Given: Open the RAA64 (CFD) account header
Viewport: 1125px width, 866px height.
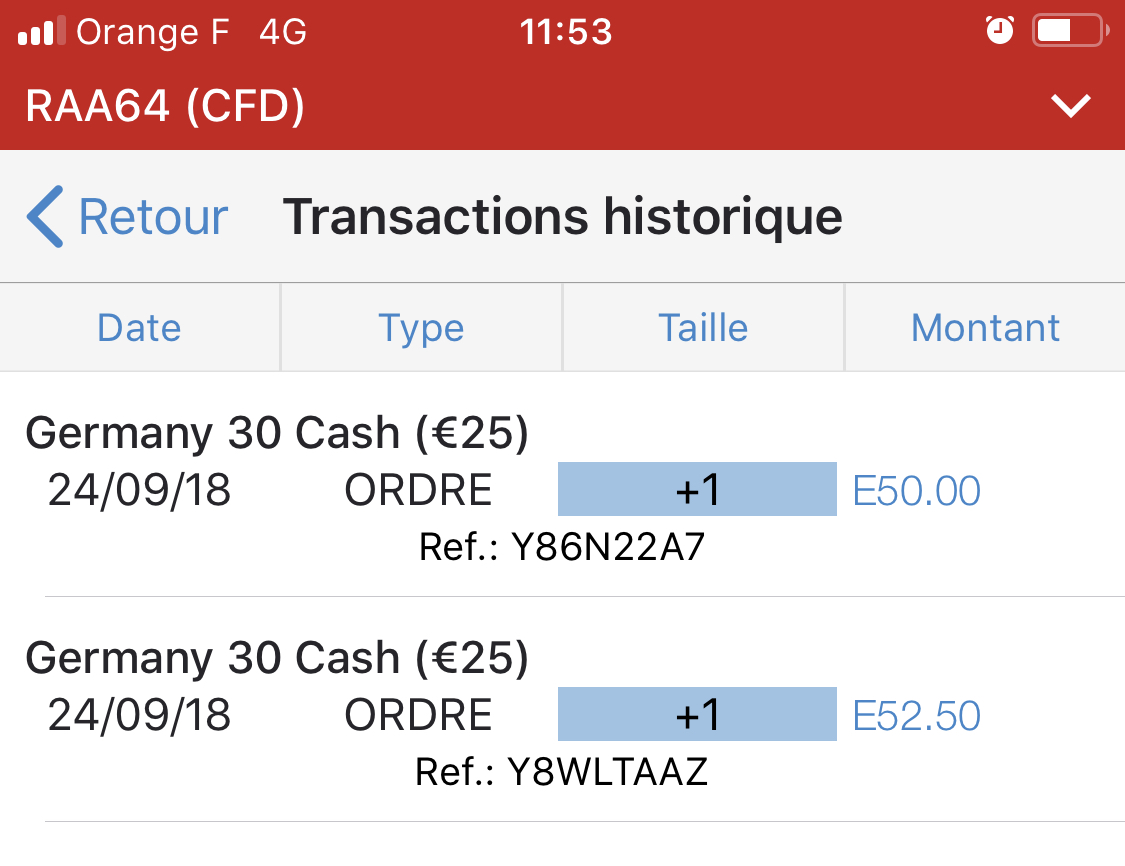Looking at the screenshot, I should pos(165,106).
